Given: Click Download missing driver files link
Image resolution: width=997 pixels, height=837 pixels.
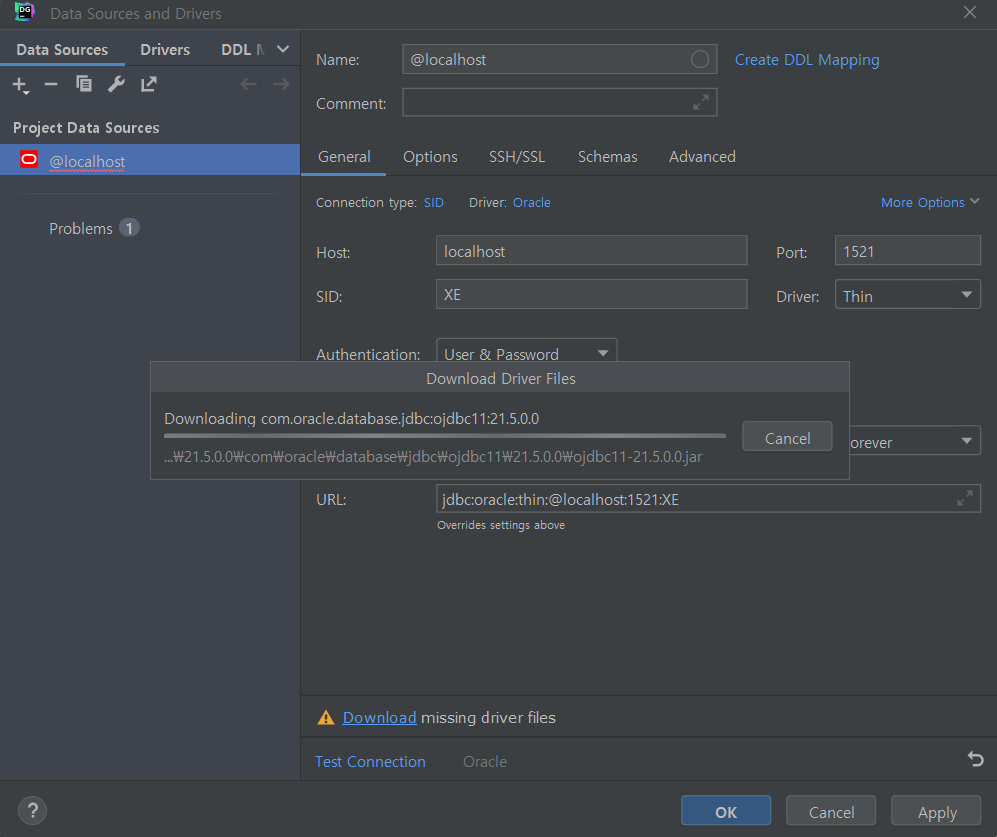Looking at the screenshot, I should (x=379, y=717).
